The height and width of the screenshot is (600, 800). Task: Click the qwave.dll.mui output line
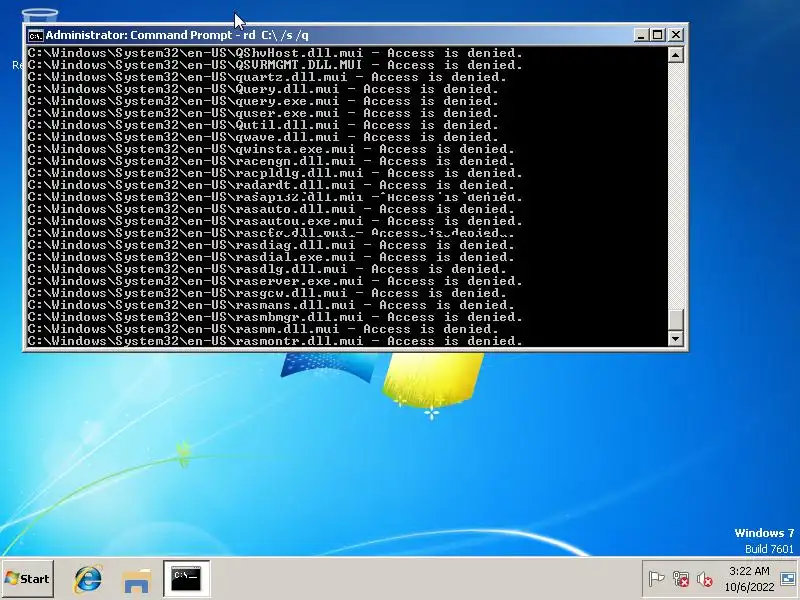263,137
